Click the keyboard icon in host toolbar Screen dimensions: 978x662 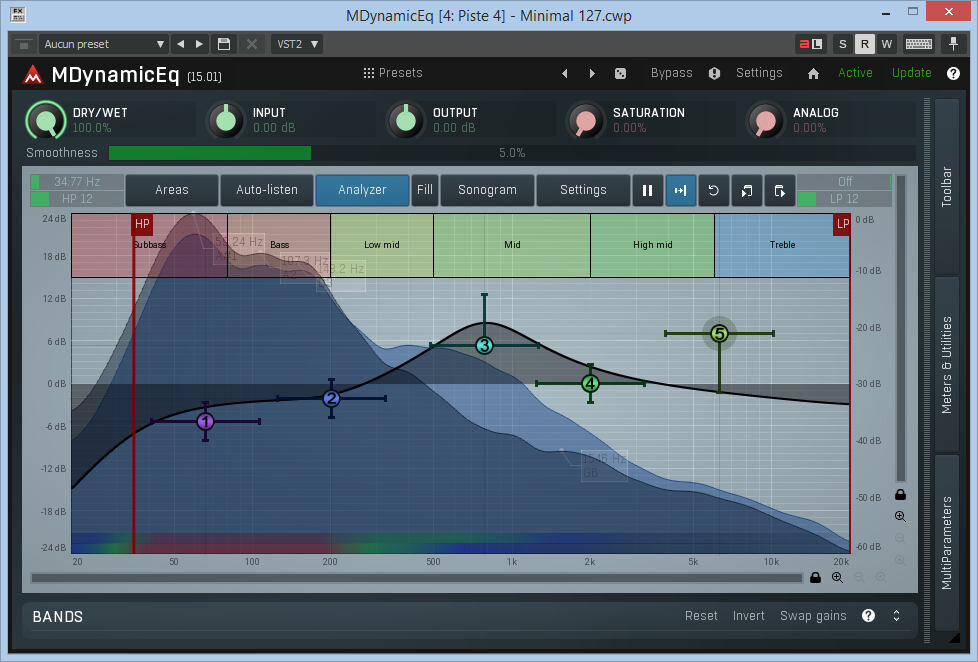pos(919,44)
